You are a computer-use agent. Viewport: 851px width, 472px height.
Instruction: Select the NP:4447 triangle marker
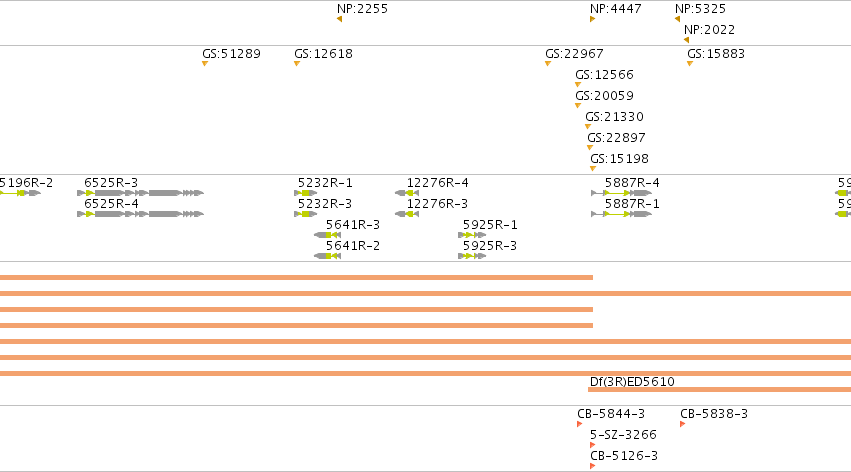tap(593, 19)
